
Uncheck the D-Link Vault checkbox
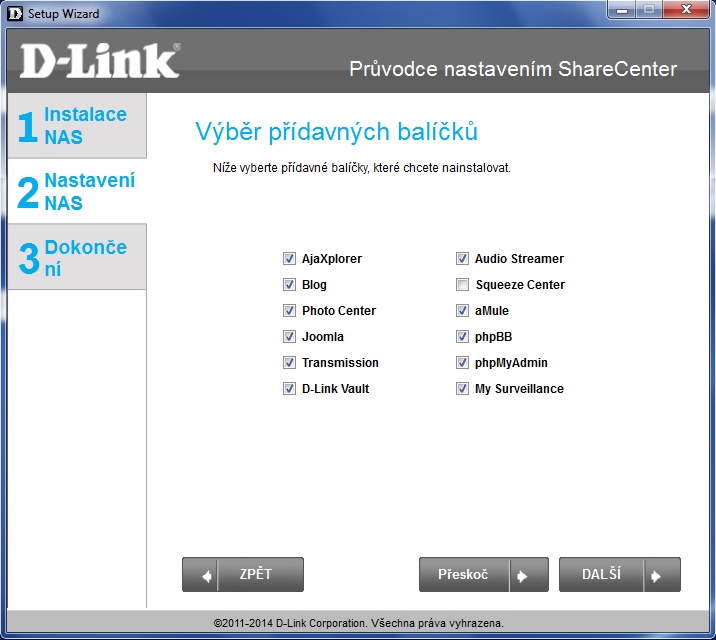[289, 389]
